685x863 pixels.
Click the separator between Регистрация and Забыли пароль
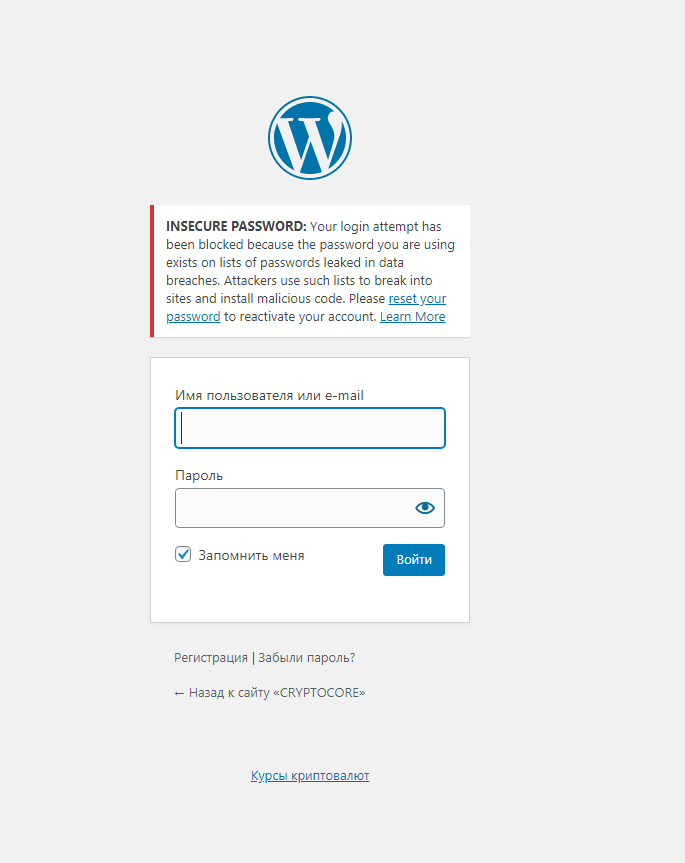pyautogui.click(x=253, y=658)
